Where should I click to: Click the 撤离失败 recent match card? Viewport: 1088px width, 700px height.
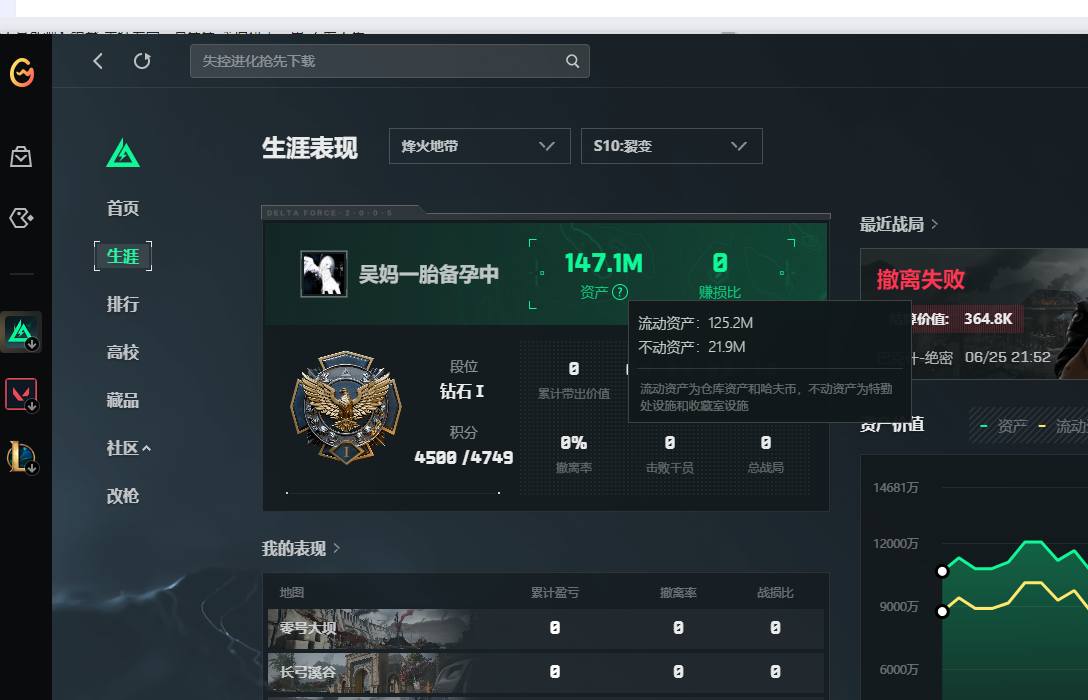coord(974,314)
